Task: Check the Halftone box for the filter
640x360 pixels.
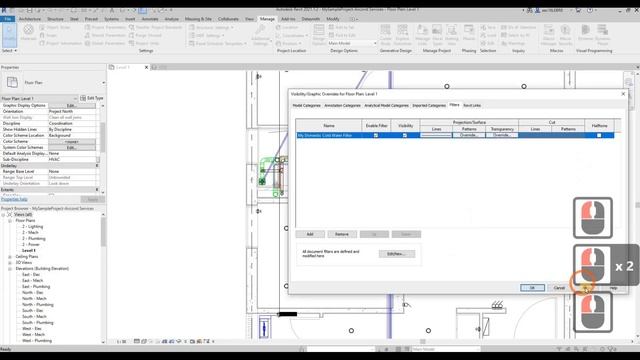Action: coord(599,135)
